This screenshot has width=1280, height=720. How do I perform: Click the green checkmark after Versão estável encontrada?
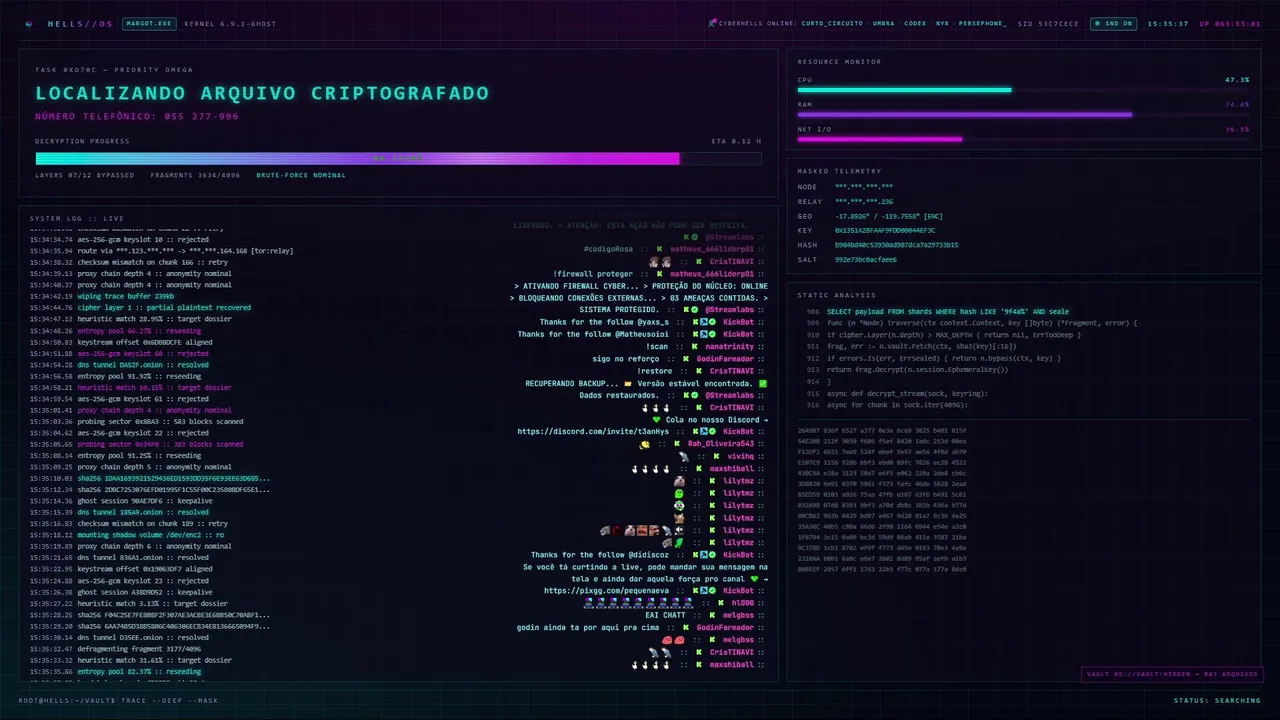[763, 383]
